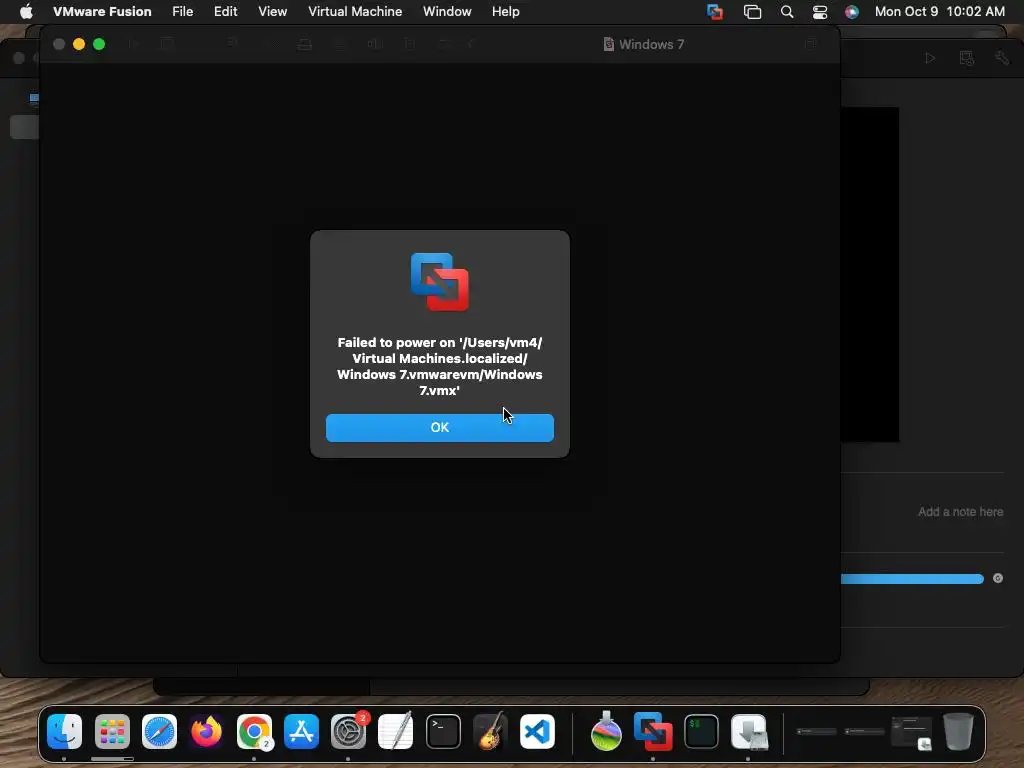Open the View menu

tap(272, 11)
